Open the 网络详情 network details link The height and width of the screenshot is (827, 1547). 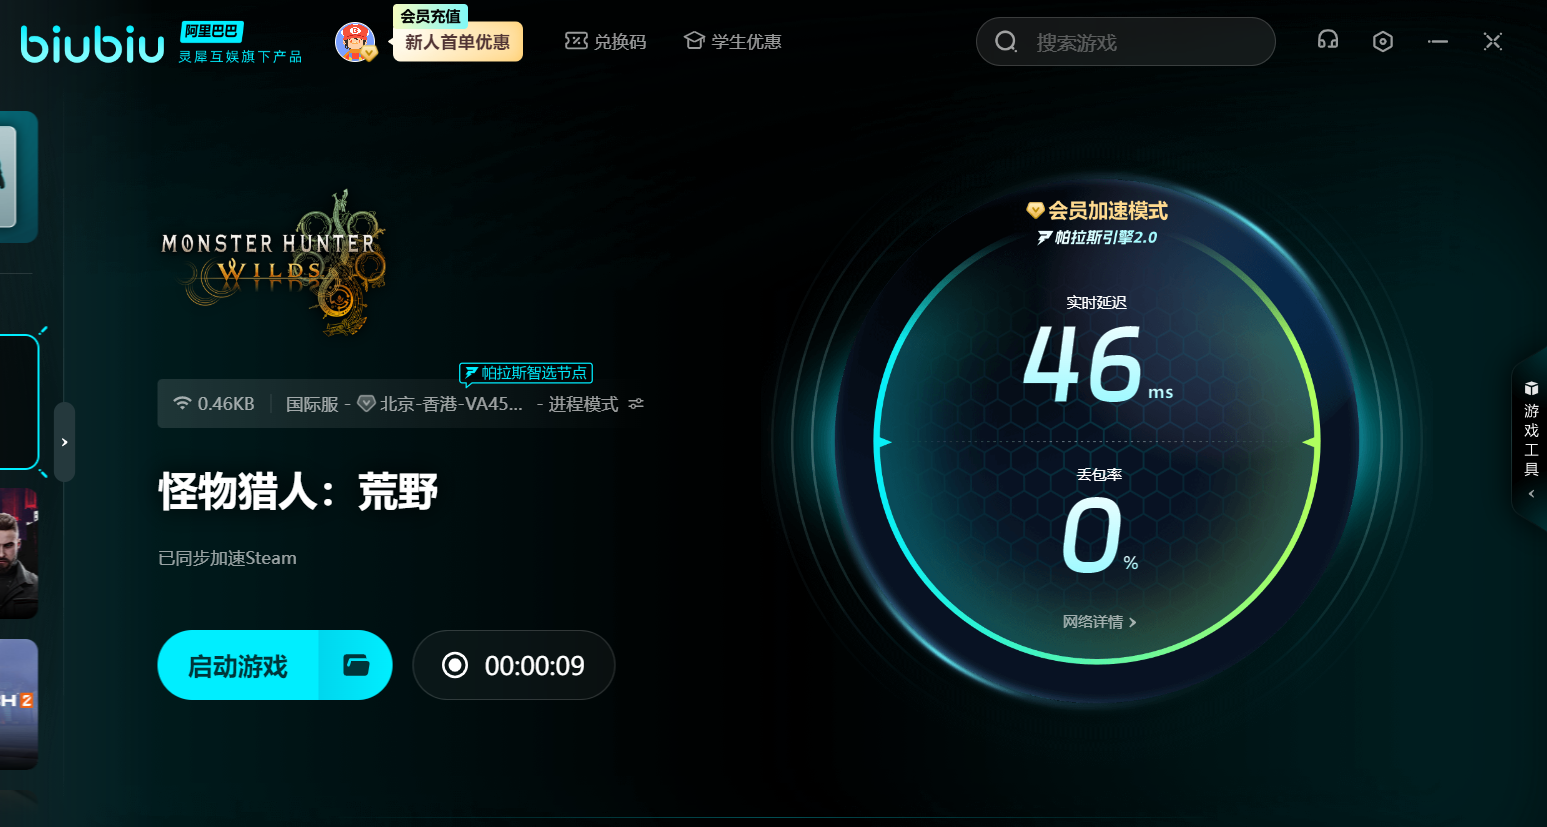(x=1099, y=622)
